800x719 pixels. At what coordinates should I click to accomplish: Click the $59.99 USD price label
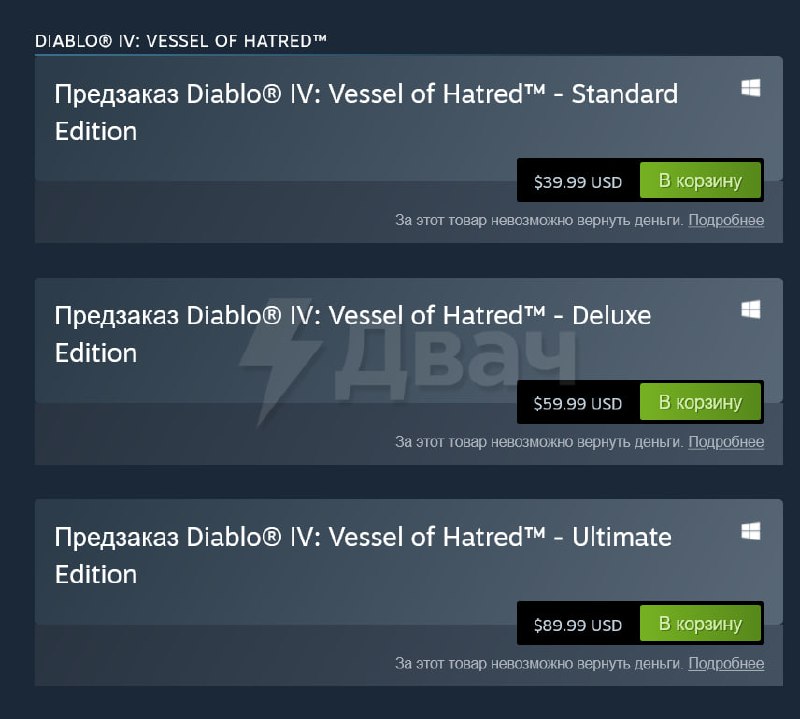pyautogui.click(x=578, y=404)
